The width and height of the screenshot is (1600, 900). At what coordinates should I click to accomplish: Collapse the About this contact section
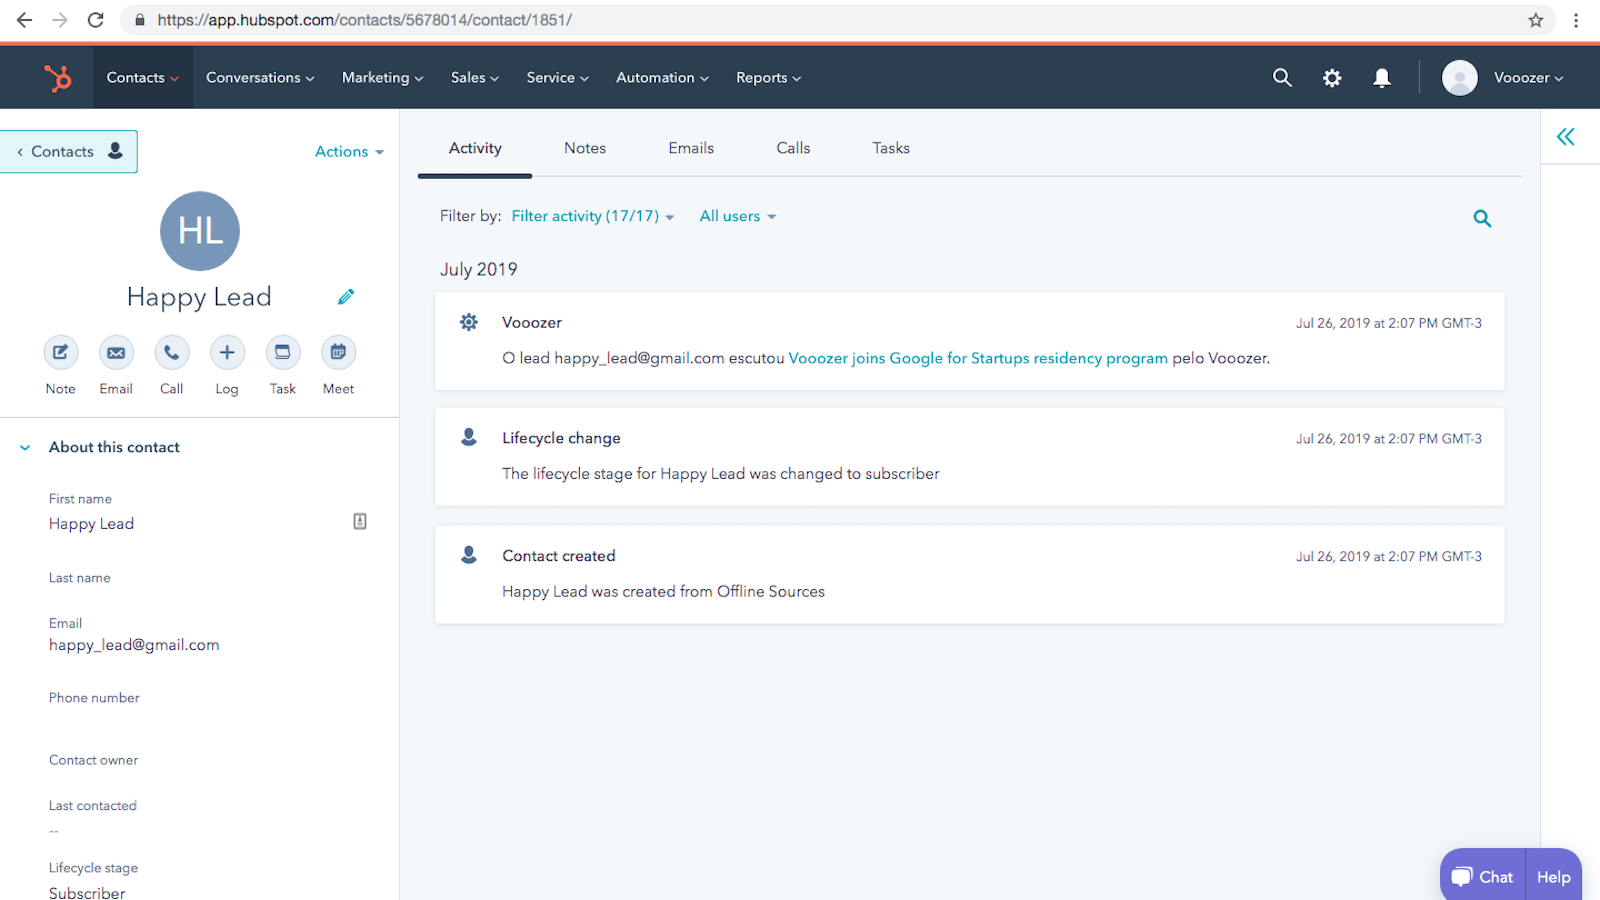(x=24, y=447)
